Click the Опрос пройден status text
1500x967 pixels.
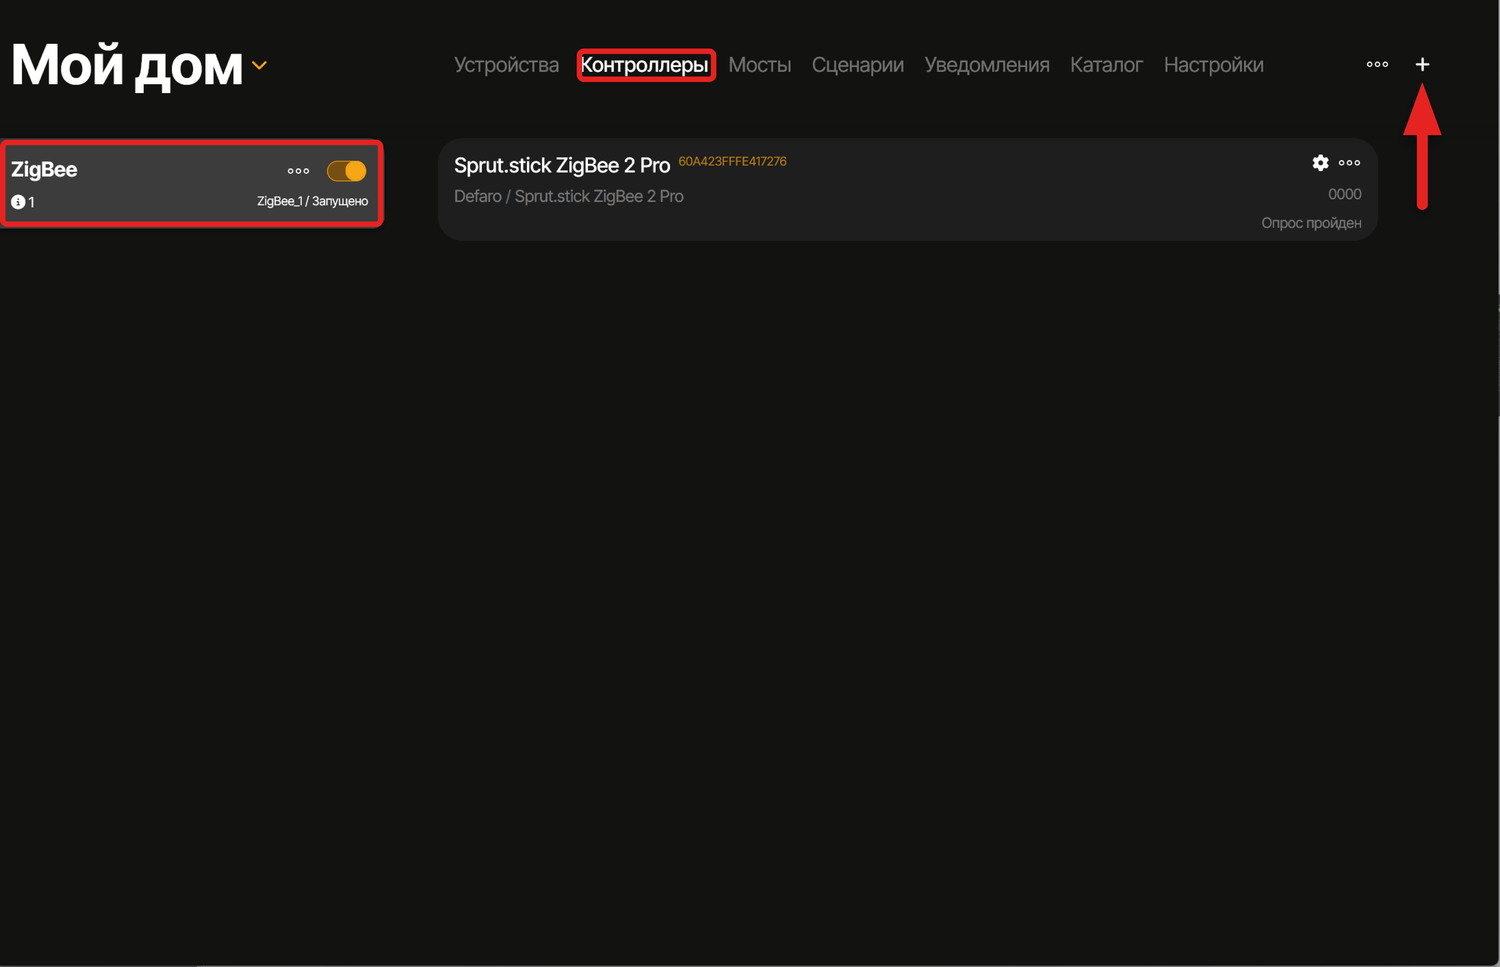(x=1310, y=223)
